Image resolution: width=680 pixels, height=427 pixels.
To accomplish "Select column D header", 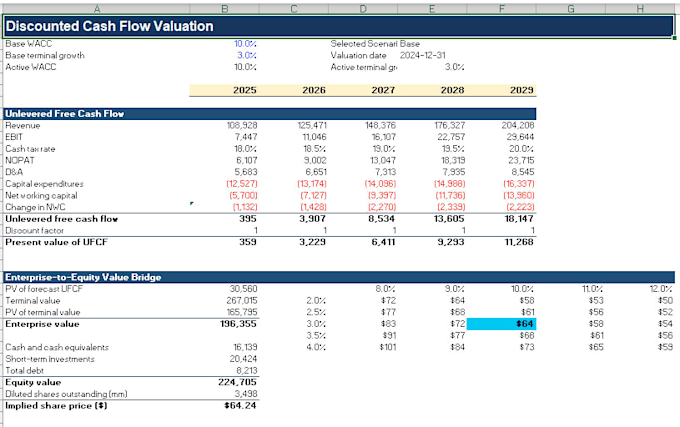I will pyautogui.click(x=363, y=8).
